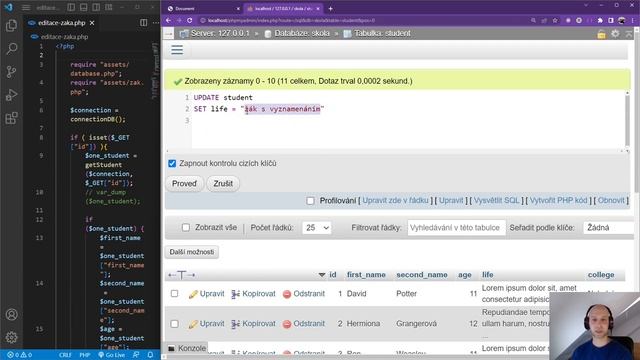
Task: Split the VS Code editor right
Action: coord(144,23)
